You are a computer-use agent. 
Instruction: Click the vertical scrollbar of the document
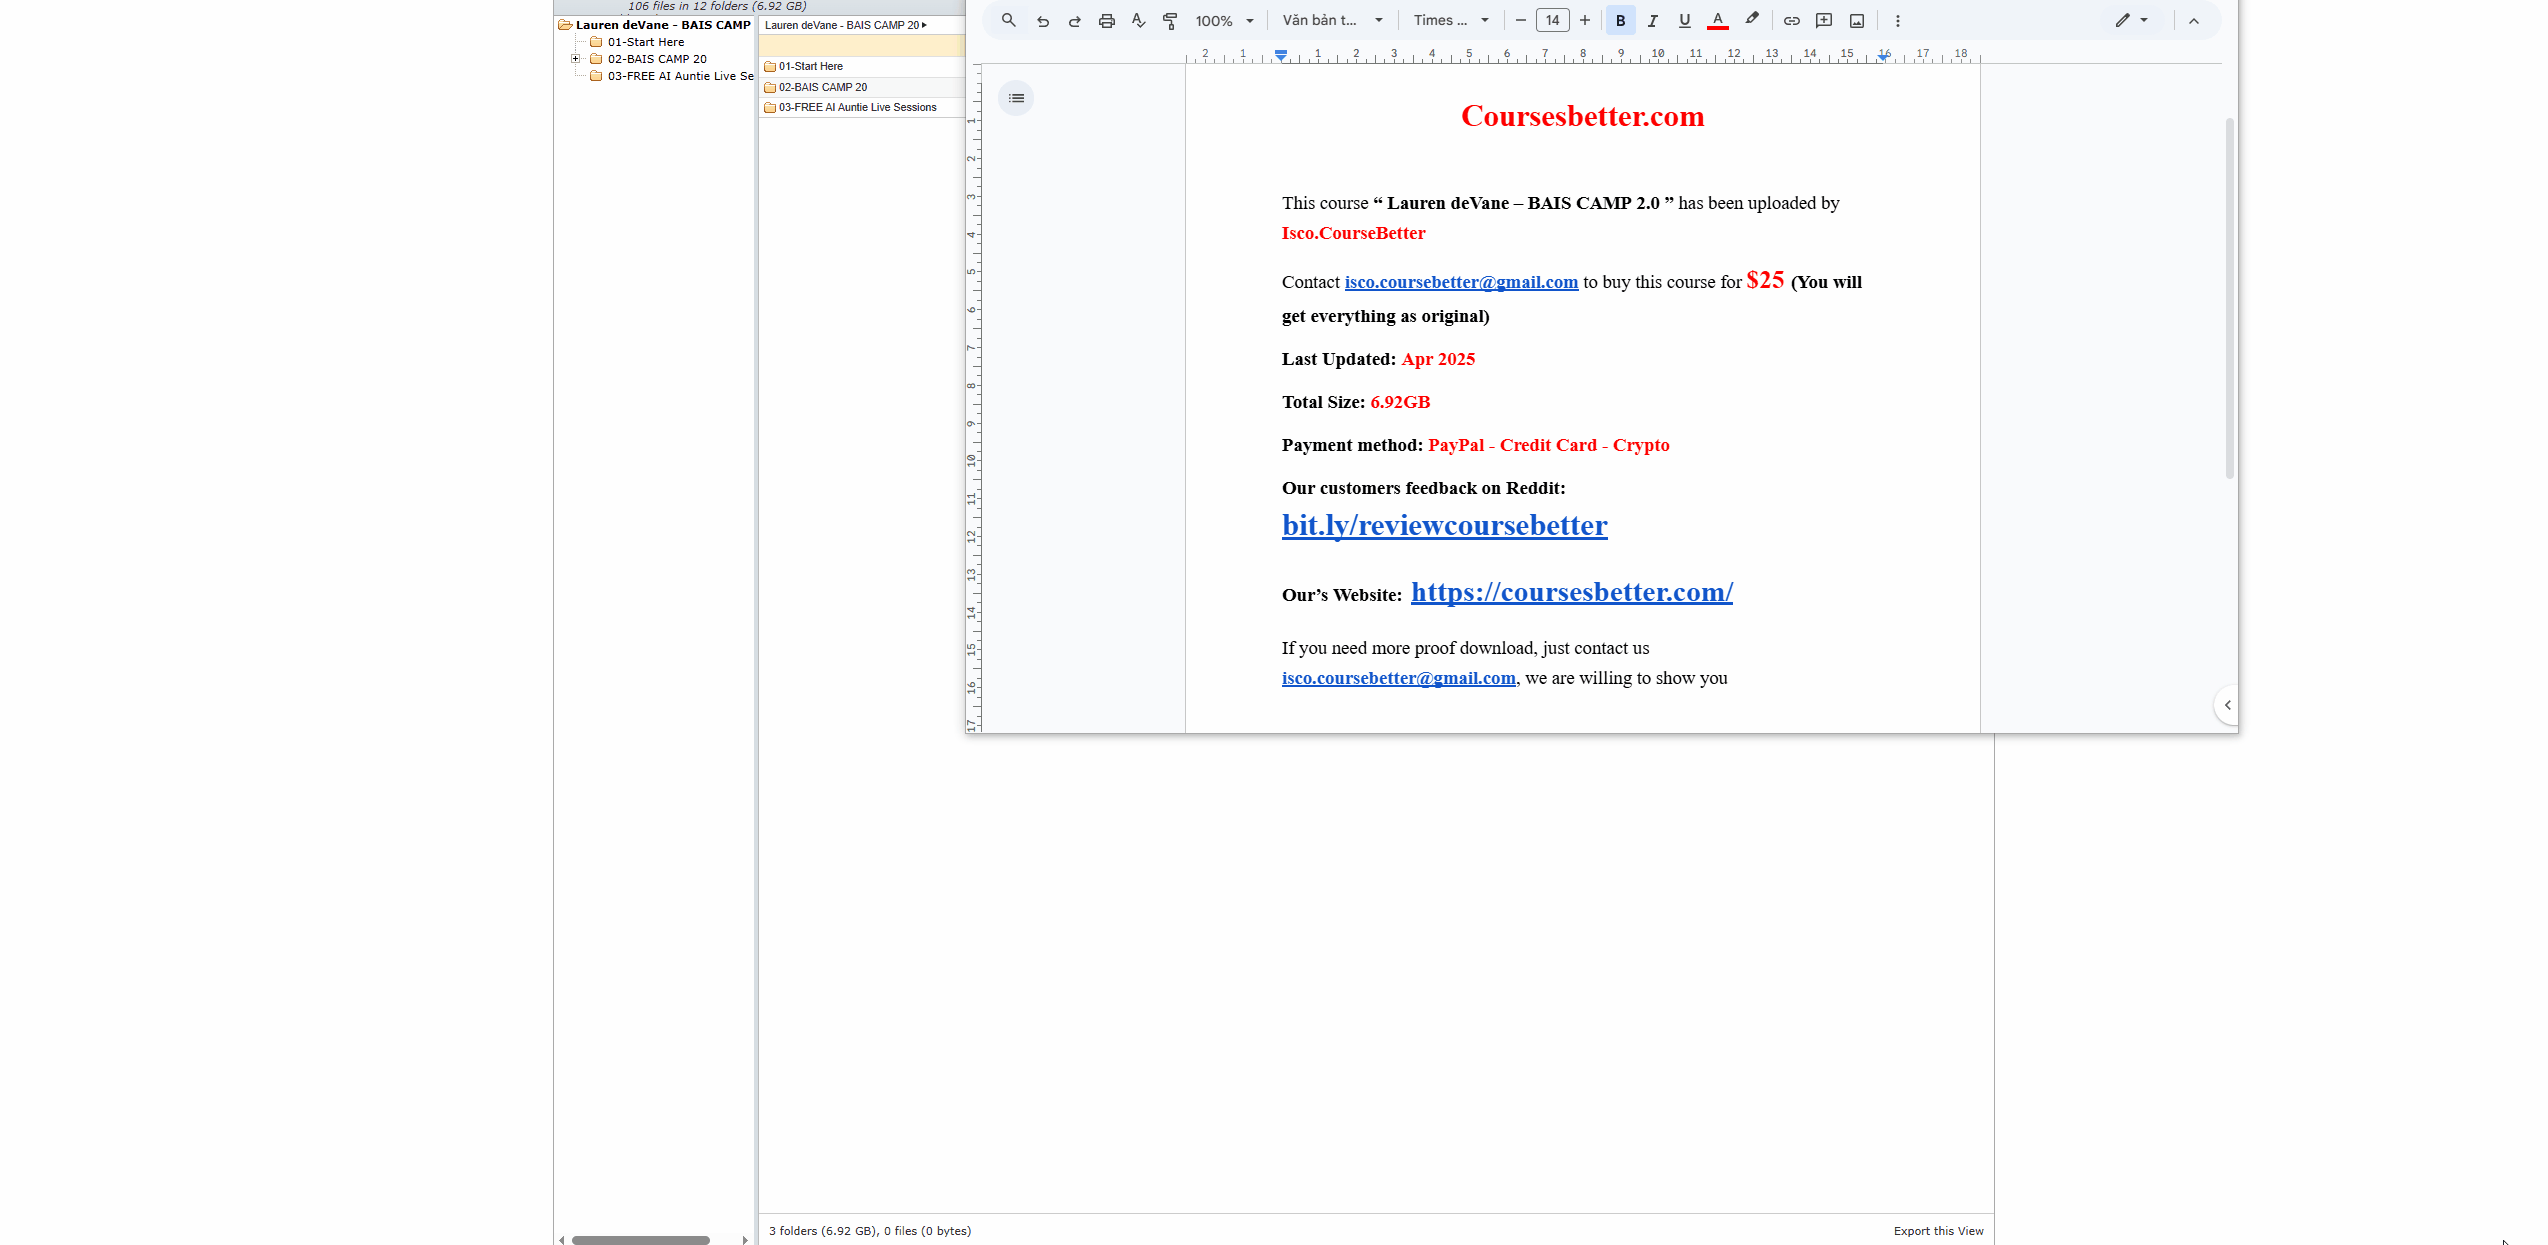[x=2229, y=298]
